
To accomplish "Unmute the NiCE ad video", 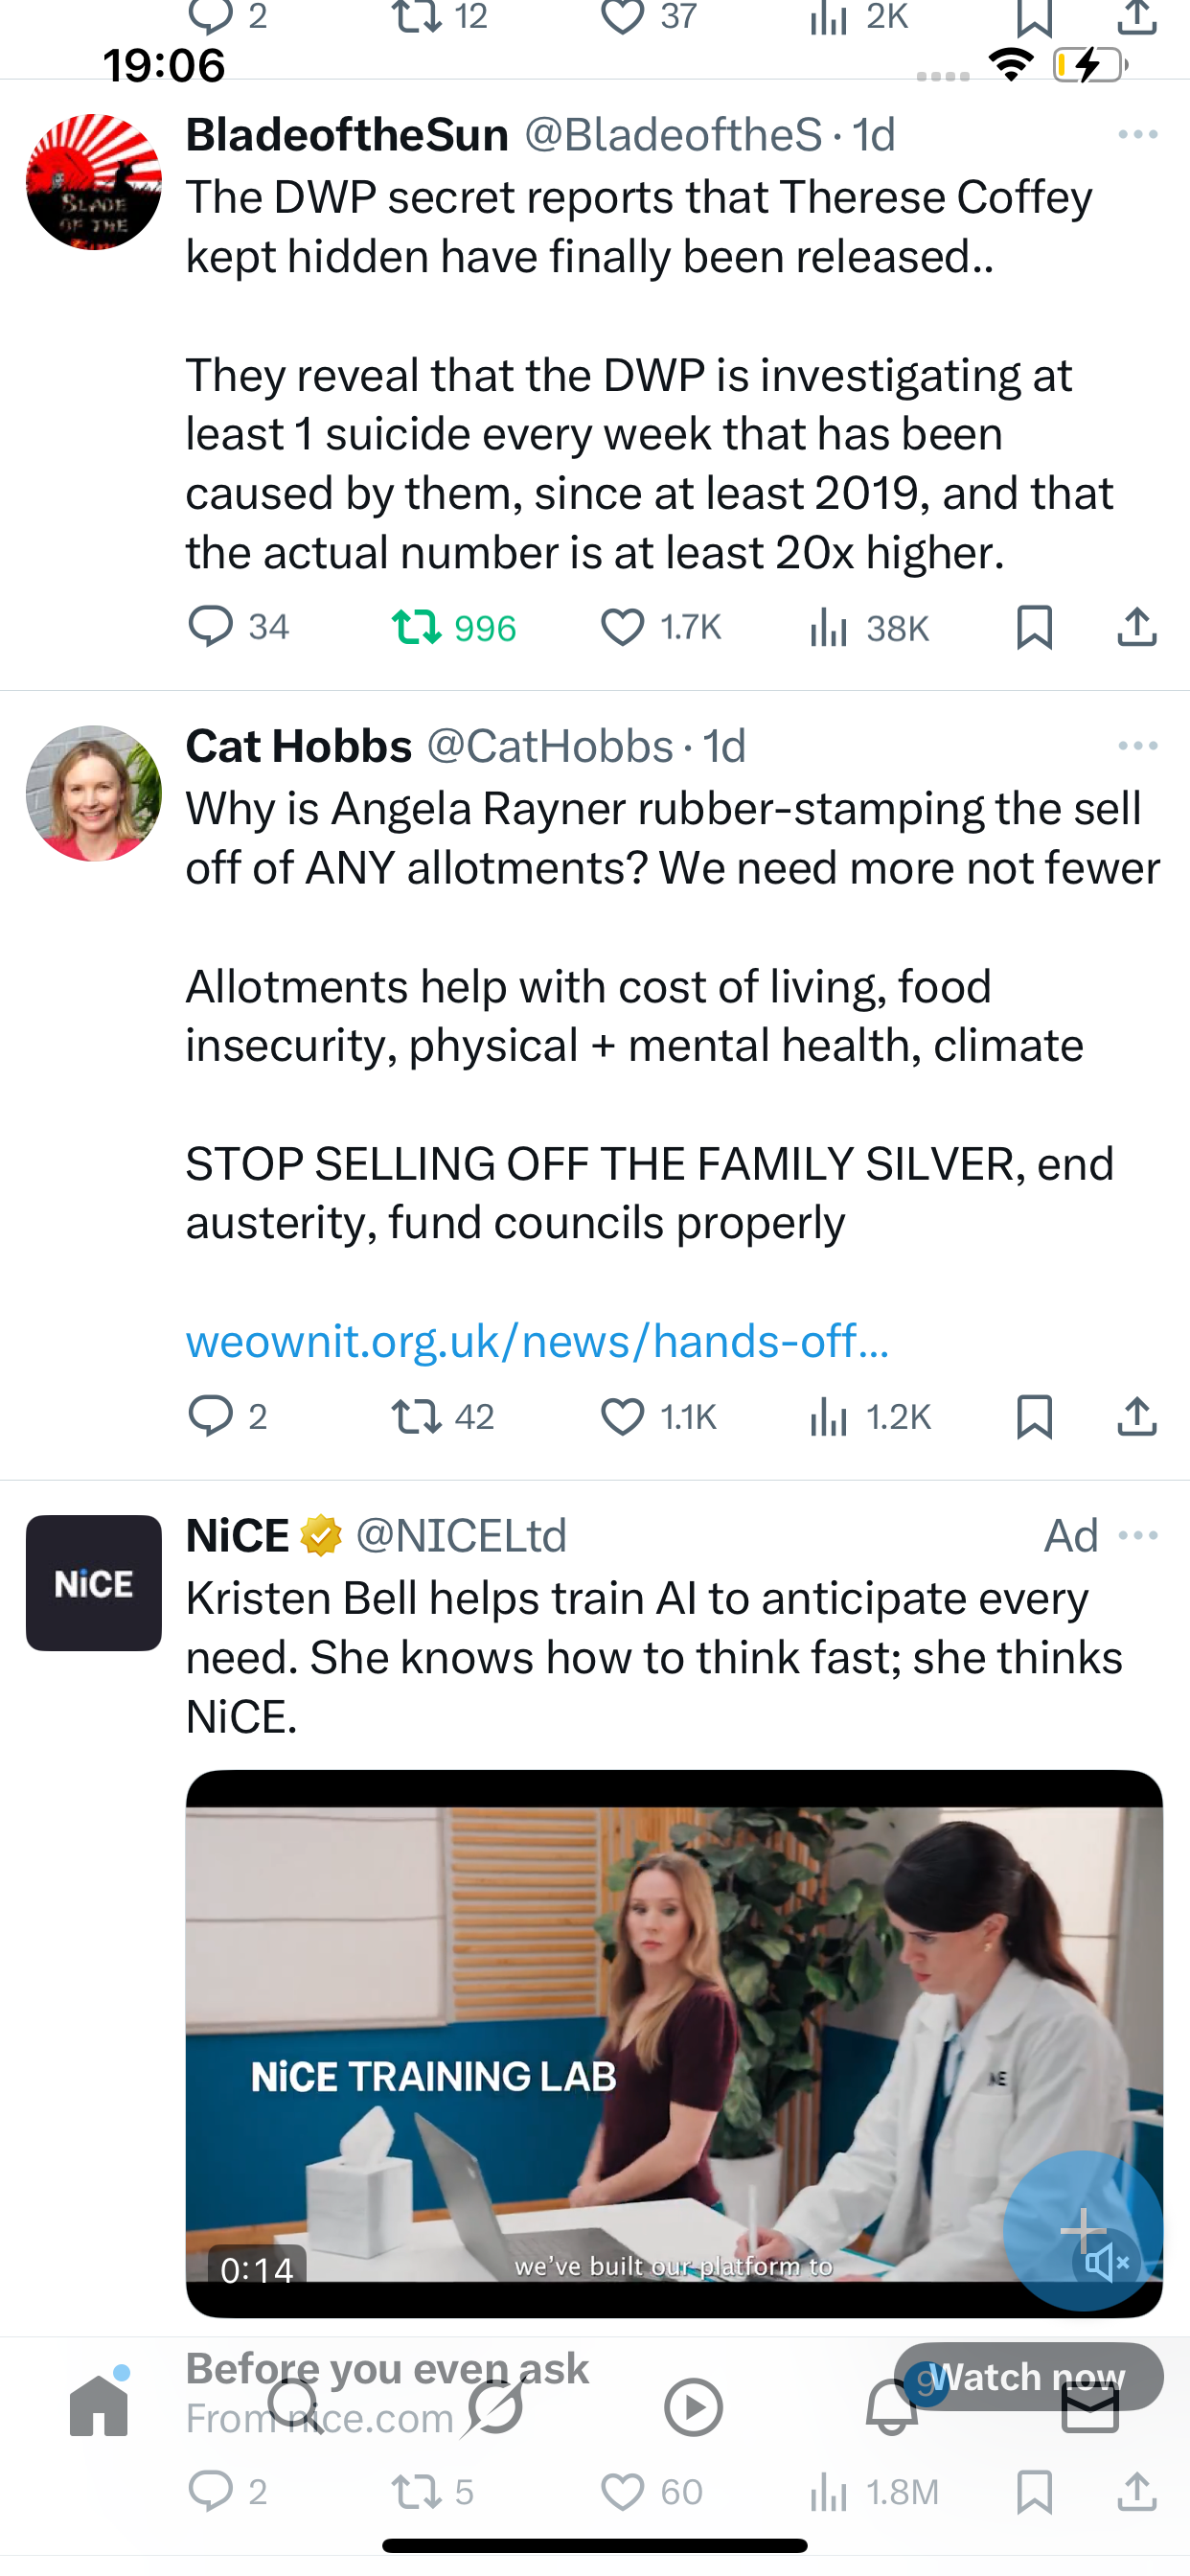I will tap(1106, 2262).
